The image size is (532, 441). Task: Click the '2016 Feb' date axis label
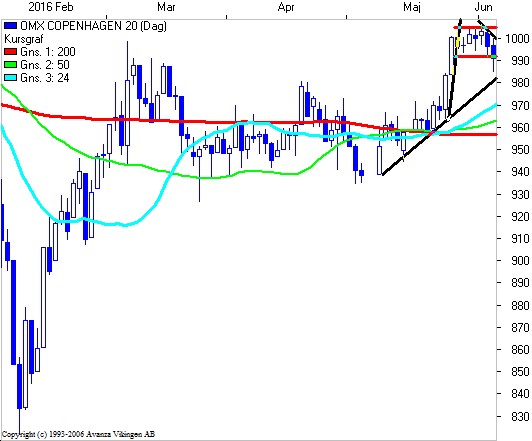(51, 7)
